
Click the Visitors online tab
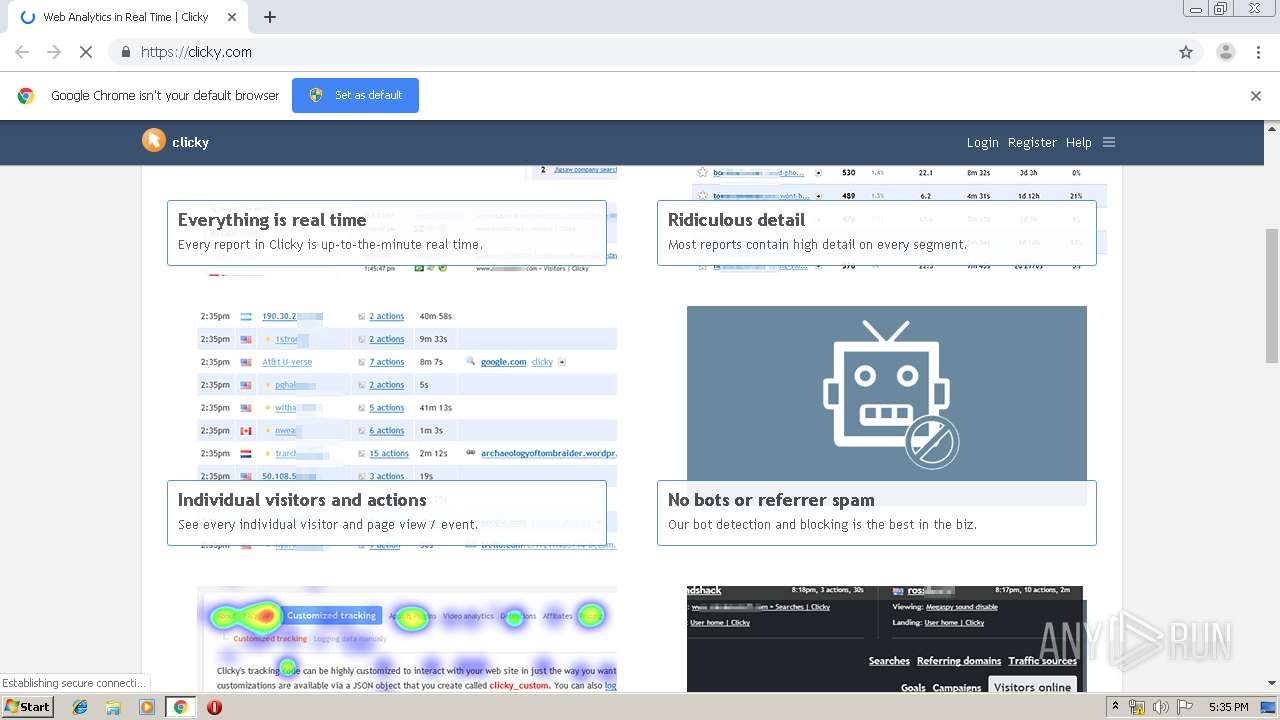pyautogui.click(x=1032, y=686)
